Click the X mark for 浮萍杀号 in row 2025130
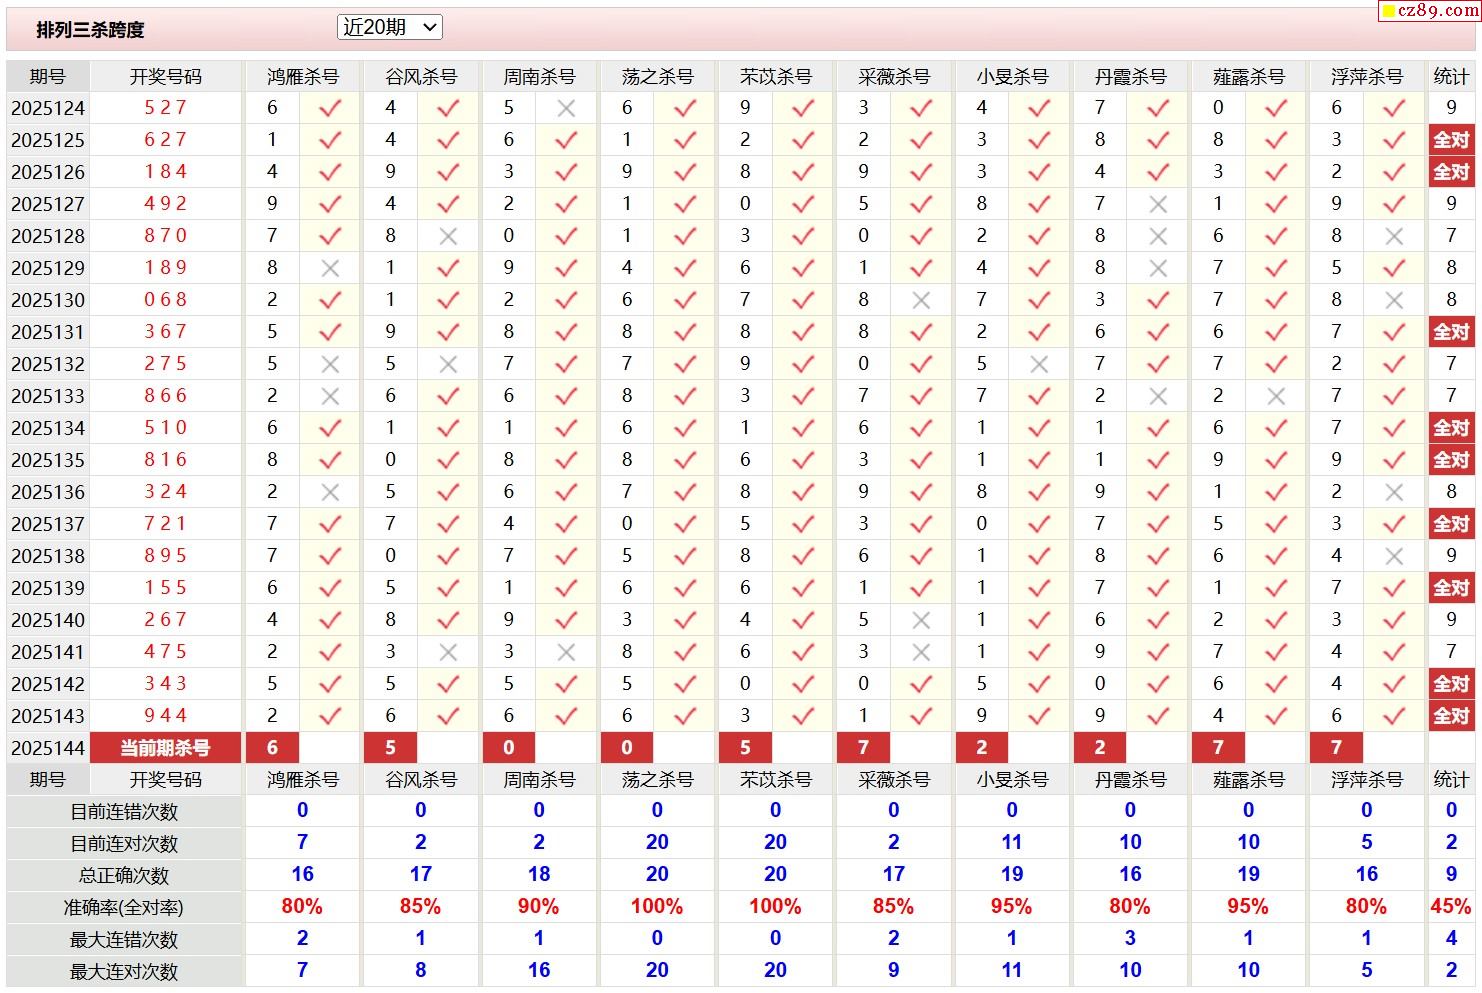 click(x=1394, y=300)
